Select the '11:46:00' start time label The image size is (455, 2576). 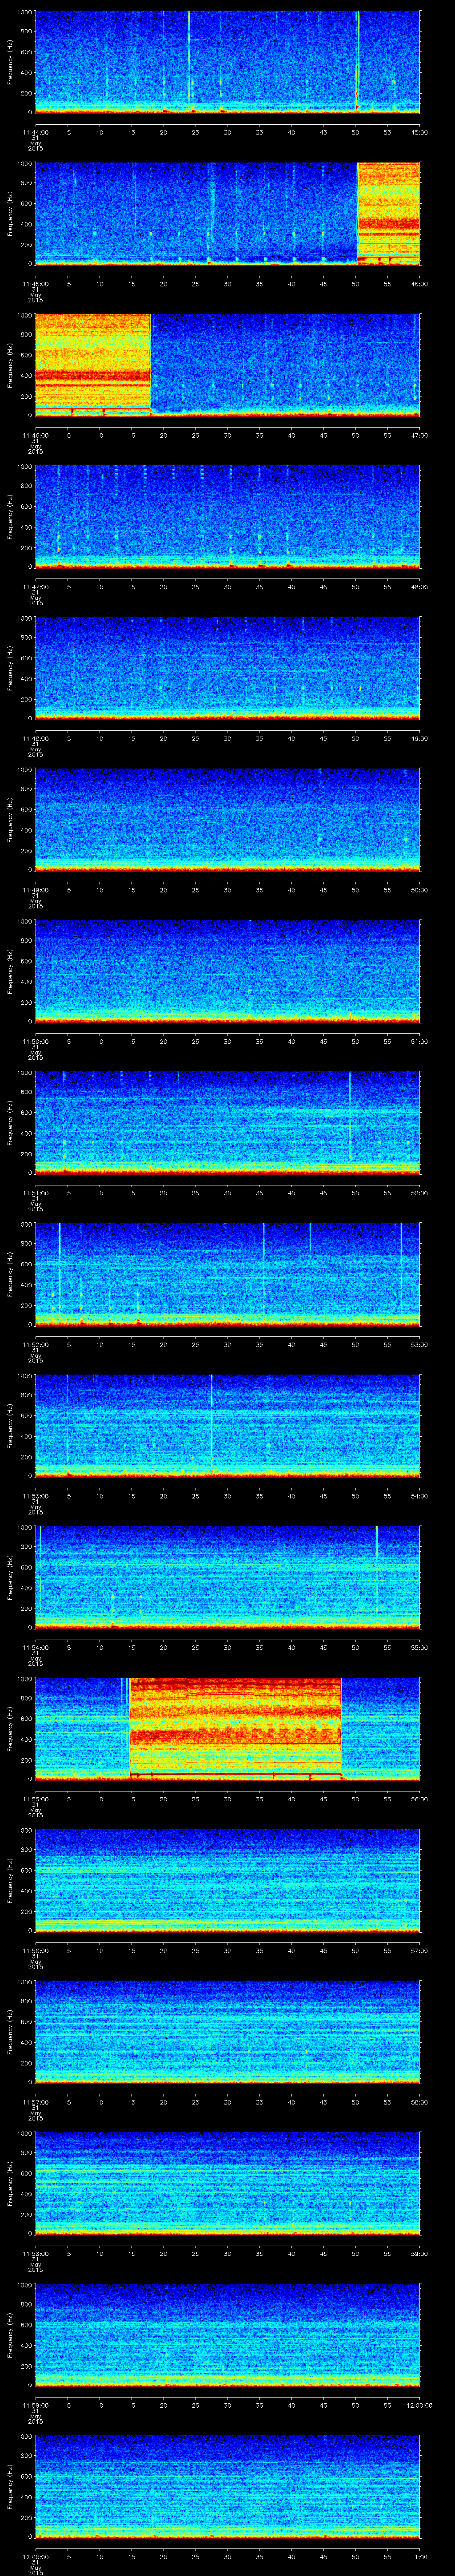tap(35, 435)
